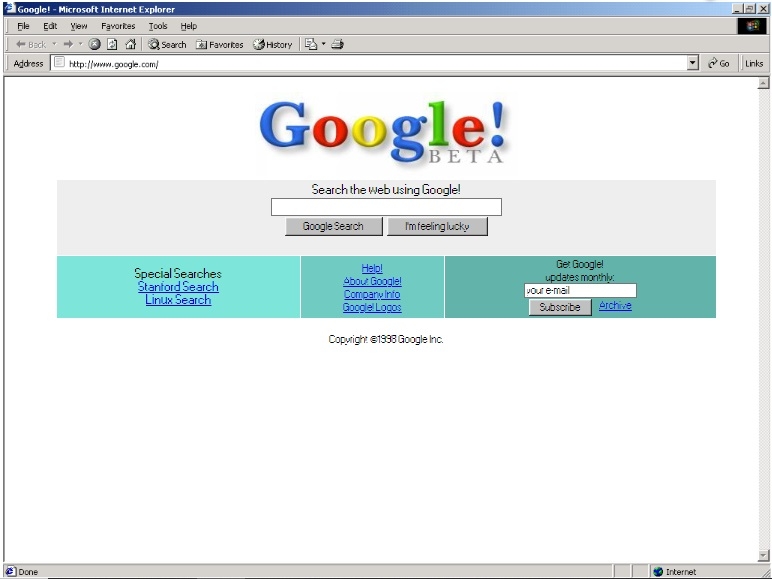
Task: Click the Subscribe button
Action: coord(560,307)
